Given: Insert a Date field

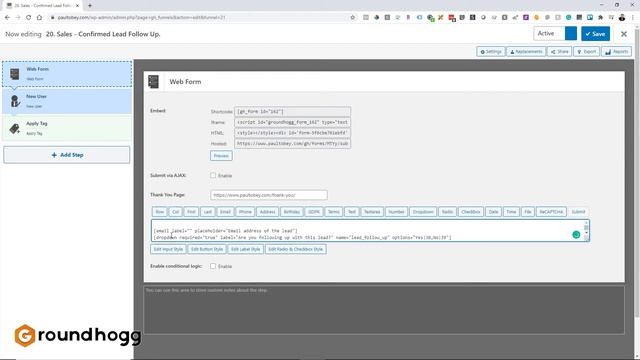Looking at the screenshot, I should [493, 212].
